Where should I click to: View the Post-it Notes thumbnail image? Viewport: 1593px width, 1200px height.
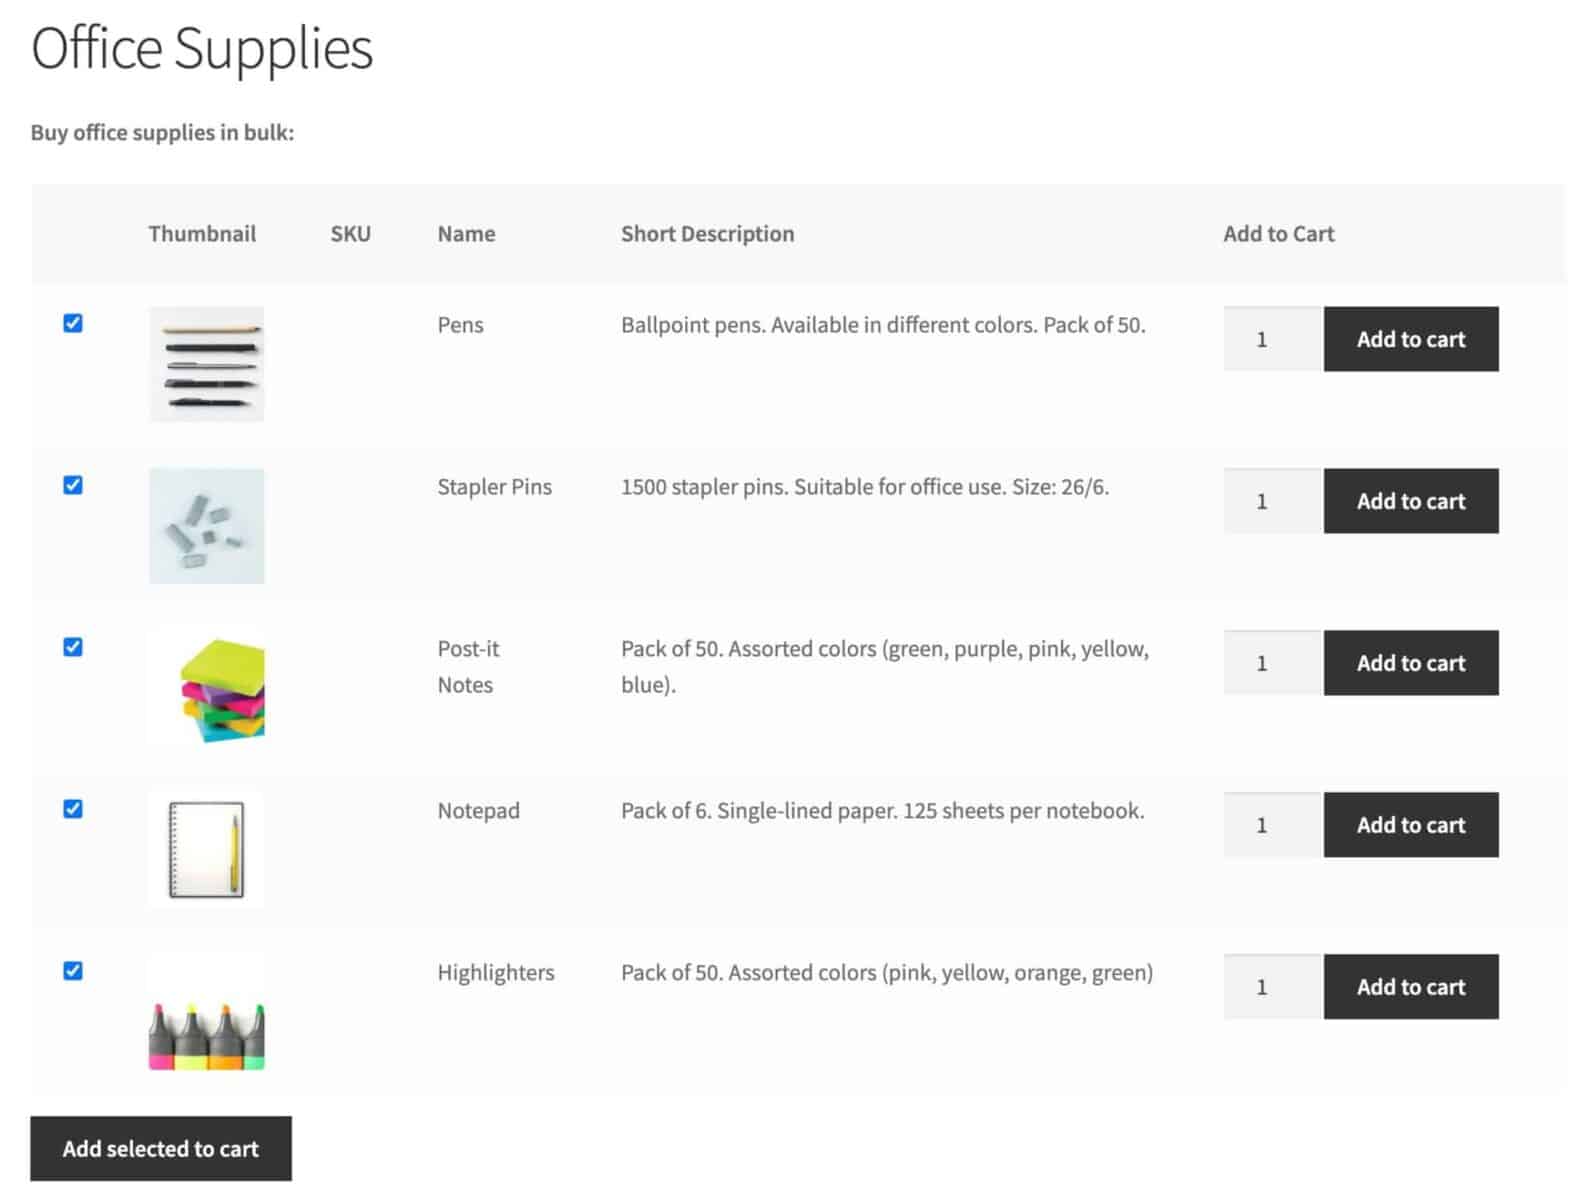point(206,688)
